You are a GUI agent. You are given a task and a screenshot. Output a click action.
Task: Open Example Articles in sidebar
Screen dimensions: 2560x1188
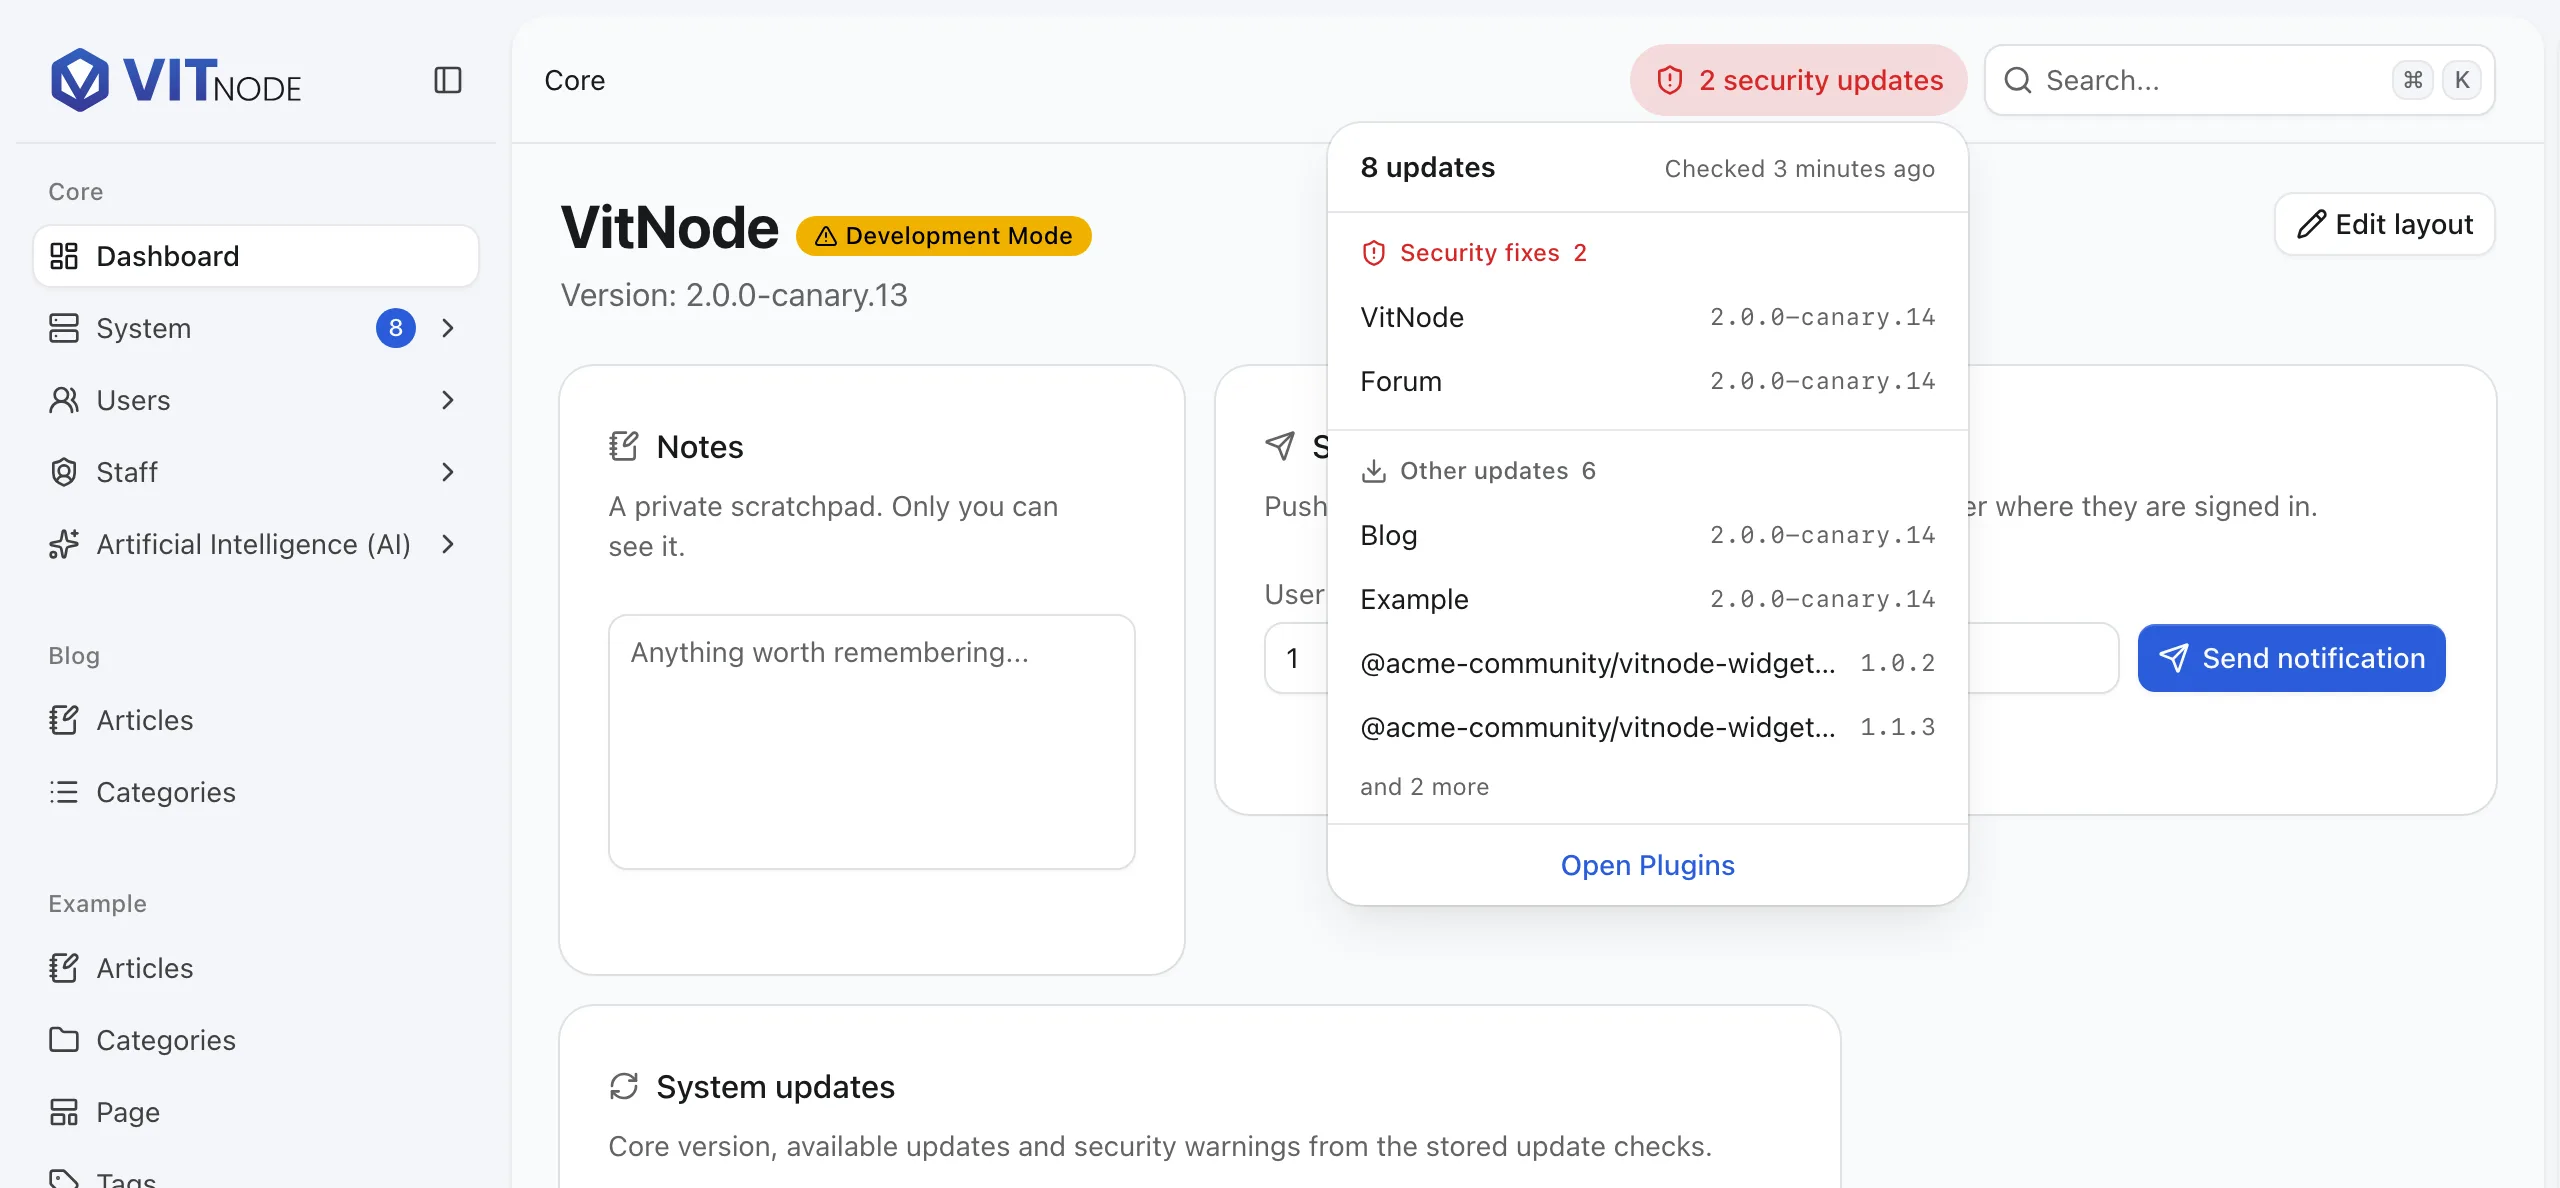pos(256,968)
